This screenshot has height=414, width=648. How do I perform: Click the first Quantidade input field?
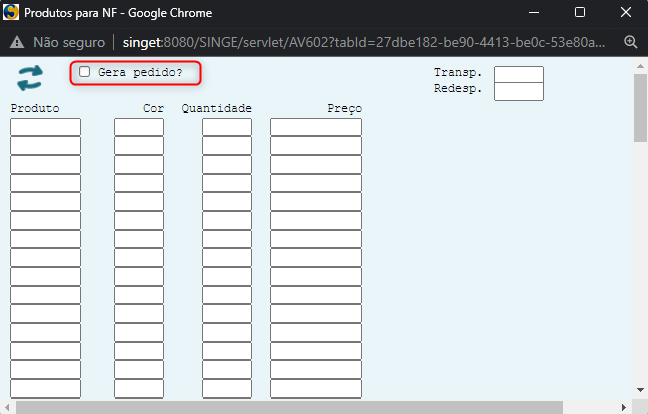pos(226,127)
